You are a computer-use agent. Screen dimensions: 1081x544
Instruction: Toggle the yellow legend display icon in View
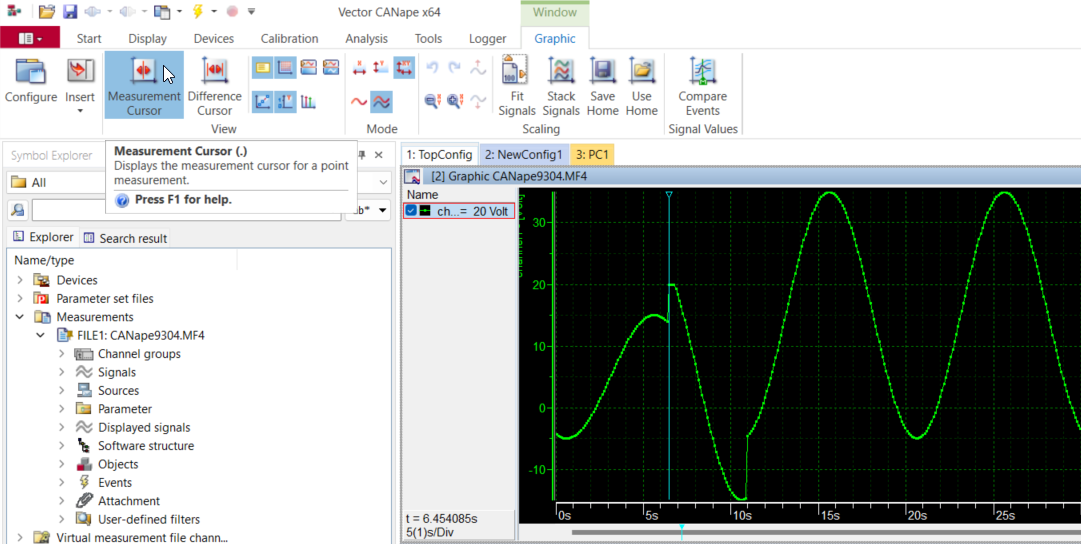tap(263, 68)
